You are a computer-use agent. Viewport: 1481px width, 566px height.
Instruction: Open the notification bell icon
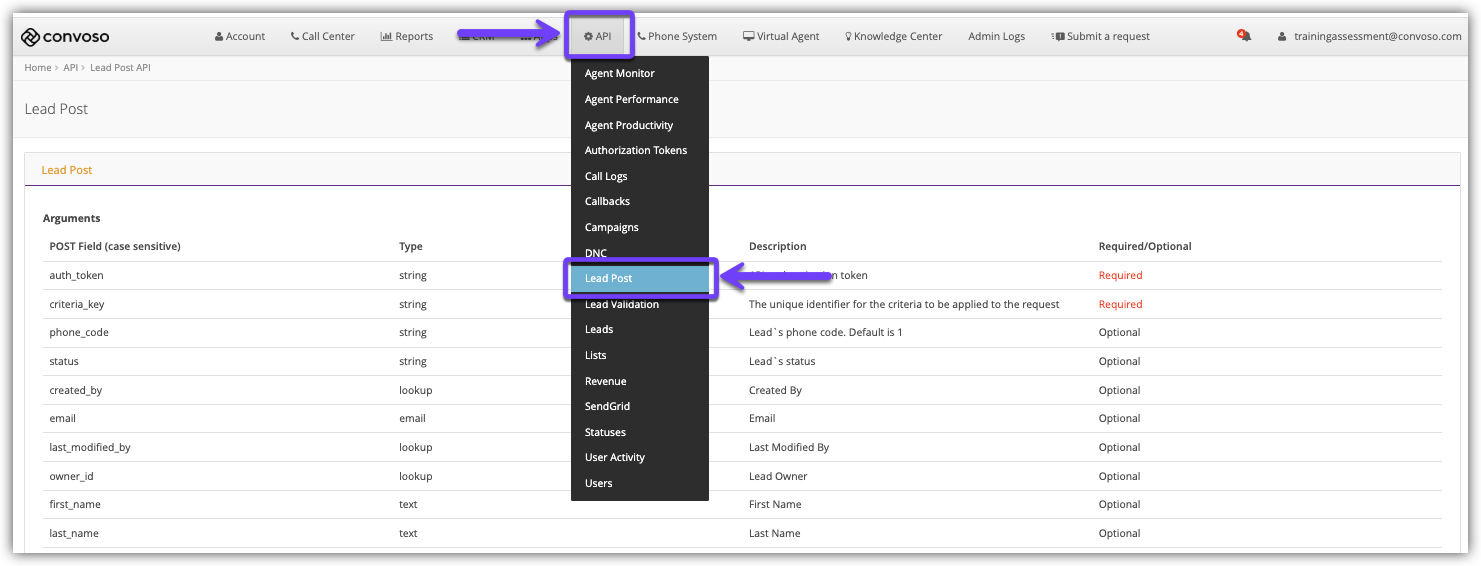(x=1244, y=36)
